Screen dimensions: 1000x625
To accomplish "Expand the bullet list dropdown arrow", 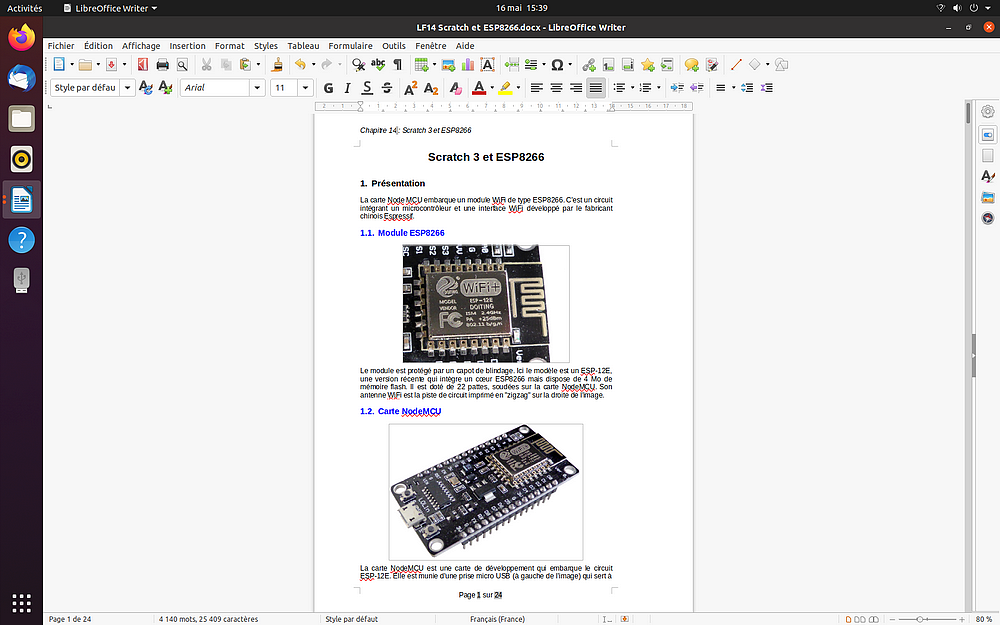I will [x=632, y=87].
